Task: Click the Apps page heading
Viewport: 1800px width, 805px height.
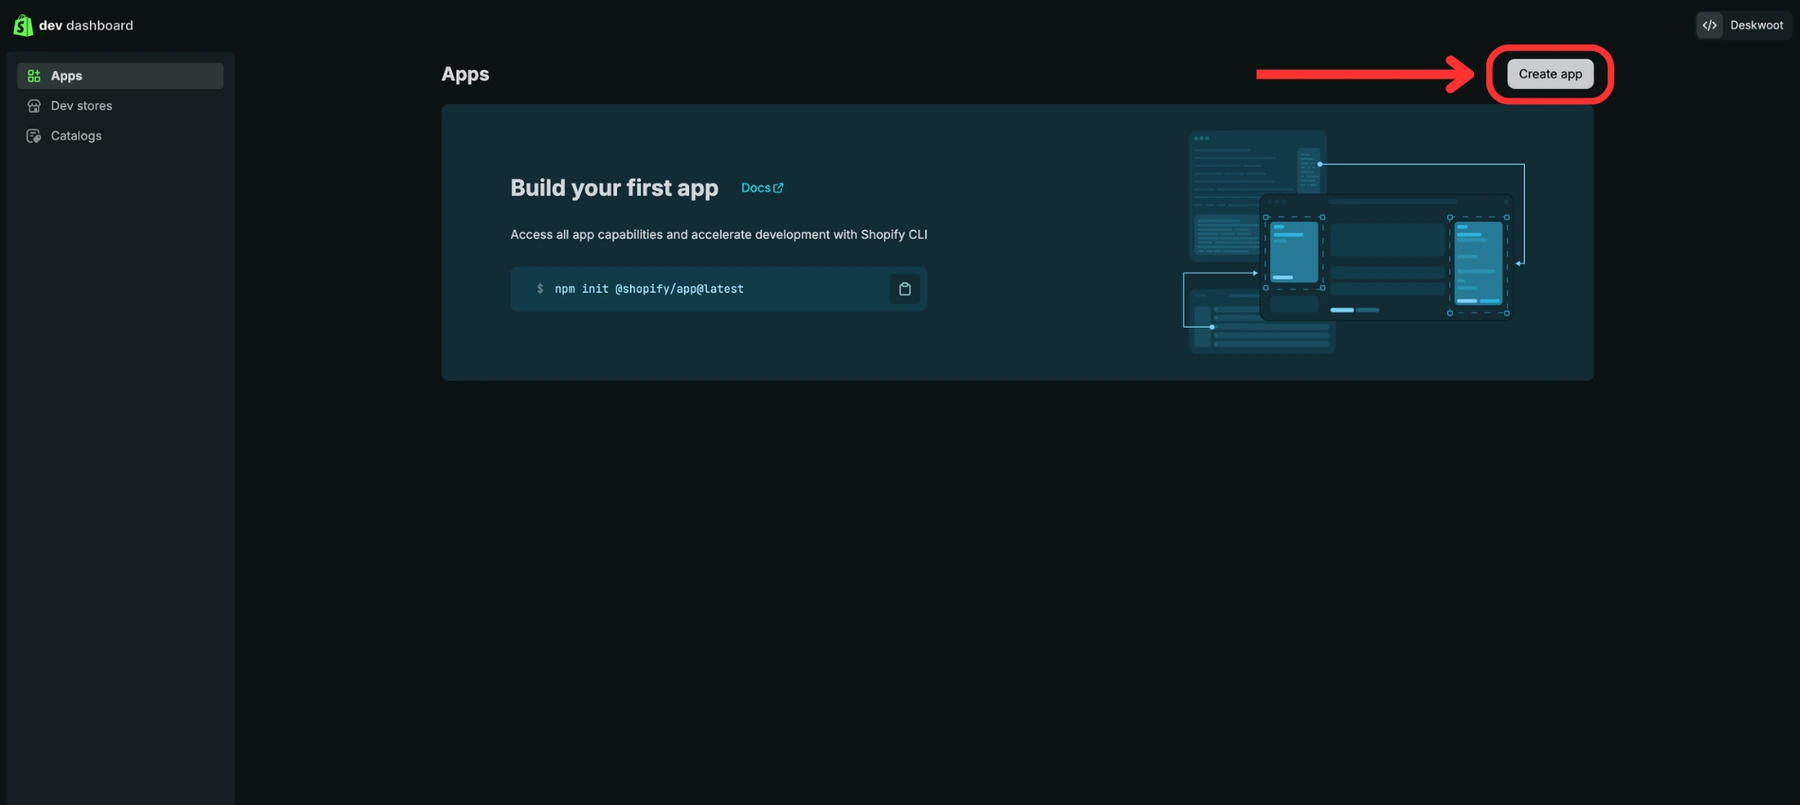Action: click(x=465, y=74)
